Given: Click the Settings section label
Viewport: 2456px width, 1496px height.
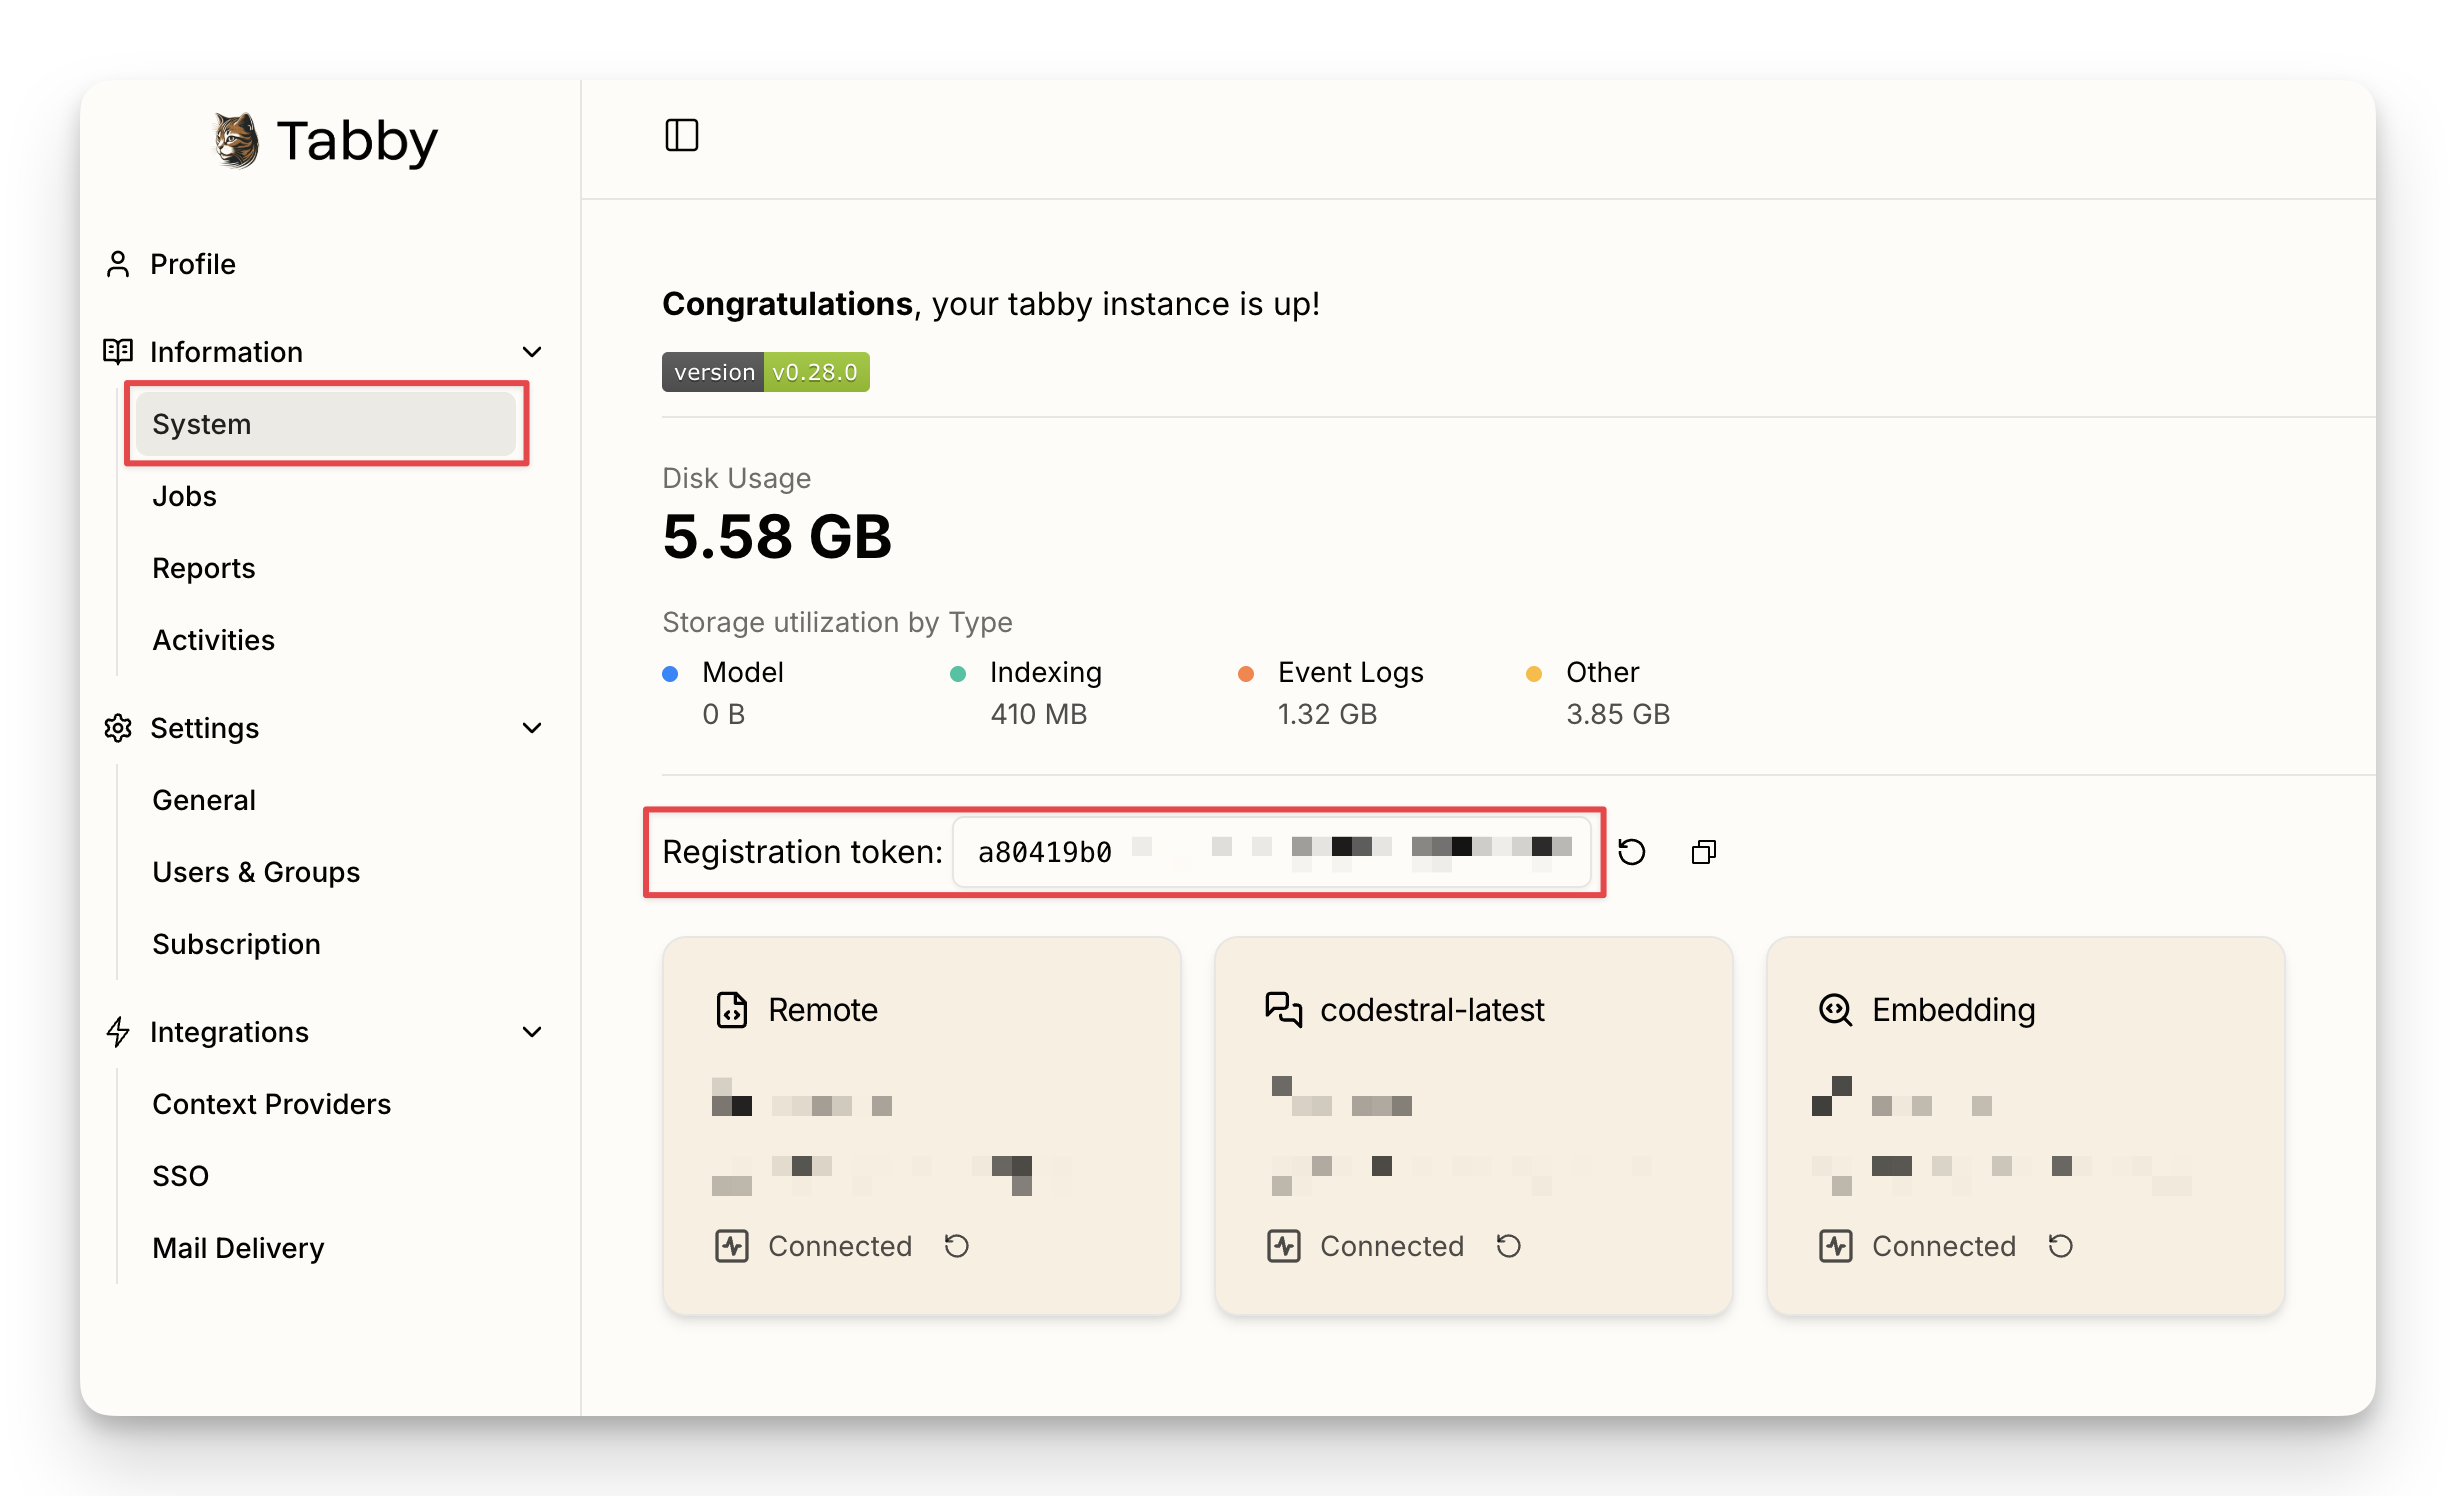Looking at the screenshot, I should click(205, 728).
